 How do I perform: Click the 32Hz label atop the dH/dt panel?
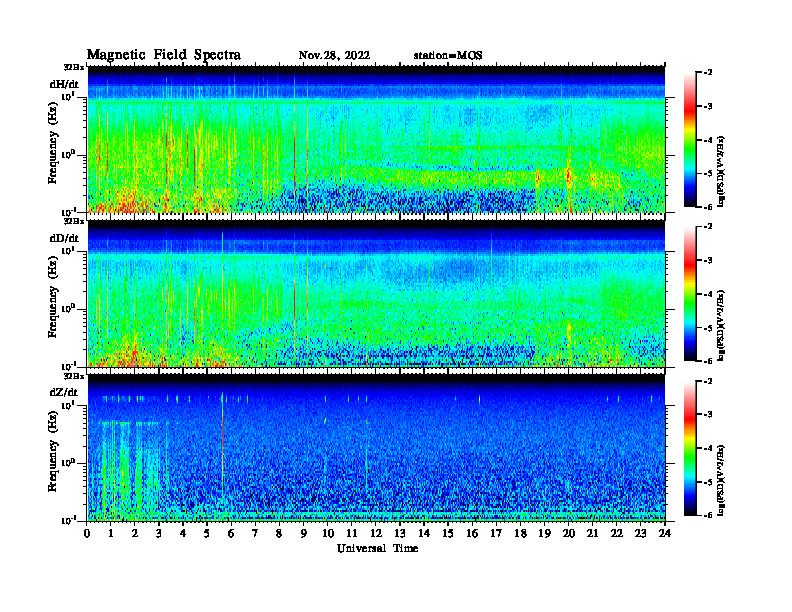(x=74, y=67)
